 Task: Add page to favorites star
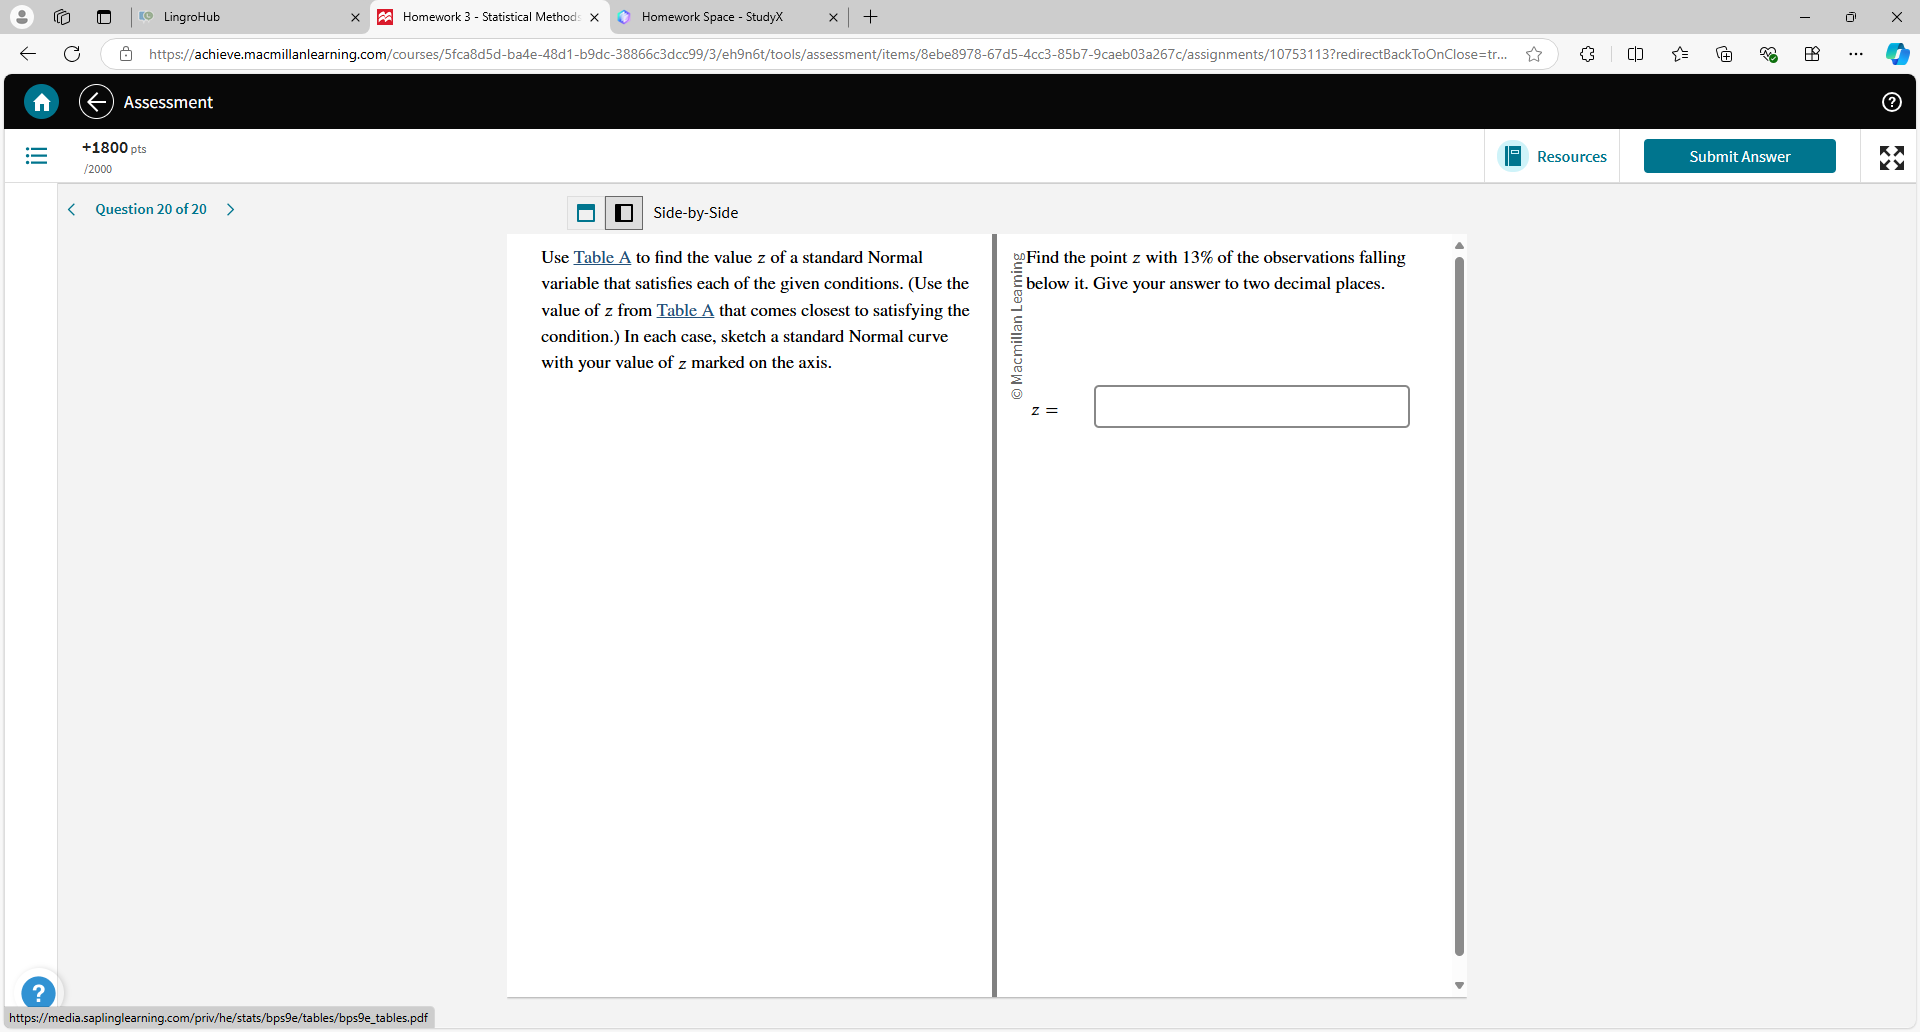(x=1534, y=54)
